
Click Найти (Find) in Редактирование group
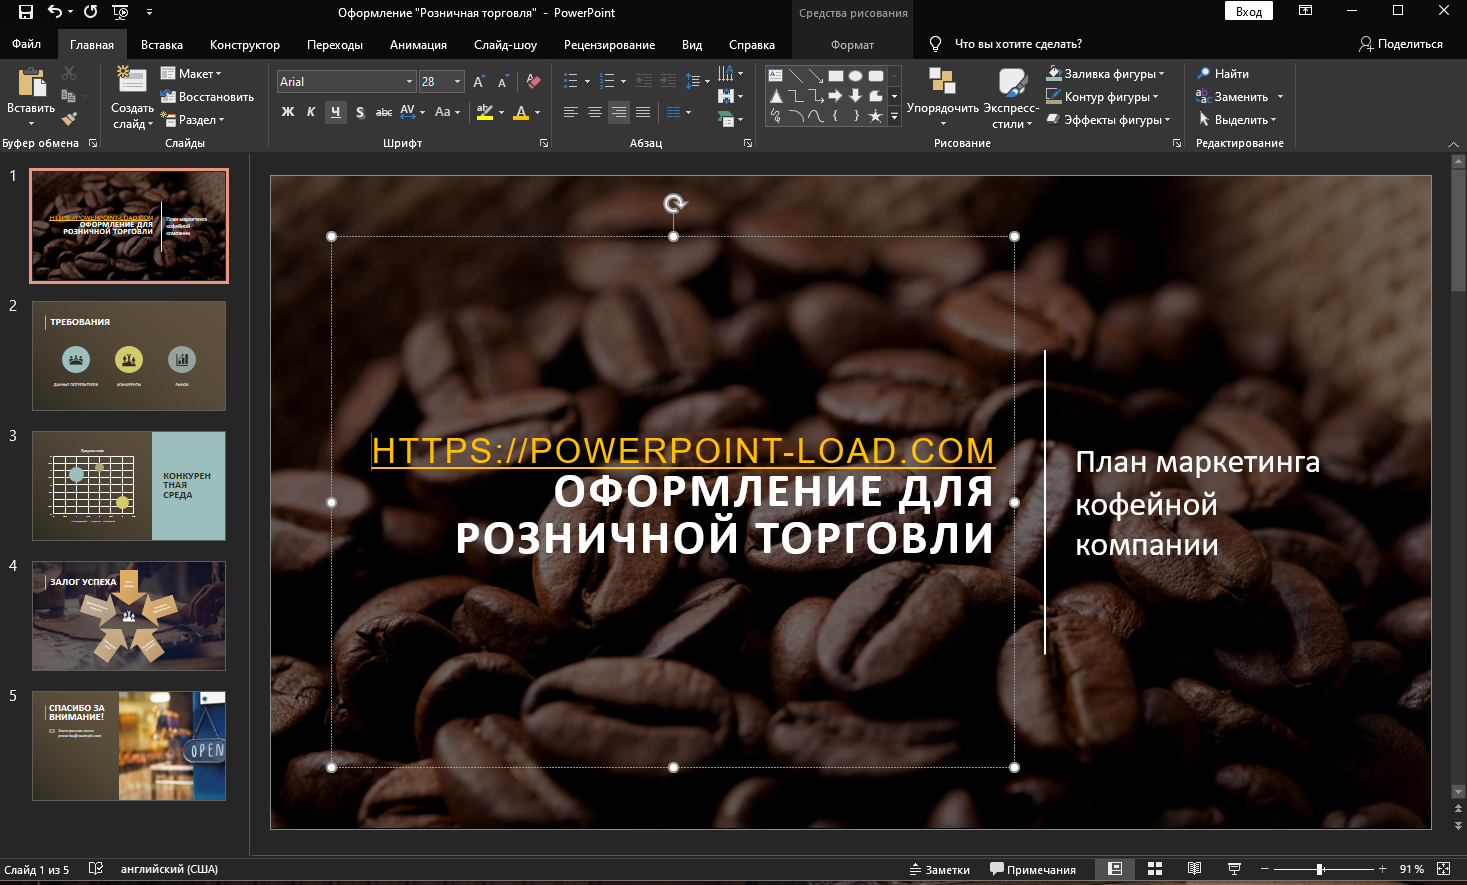(1223, 73)
